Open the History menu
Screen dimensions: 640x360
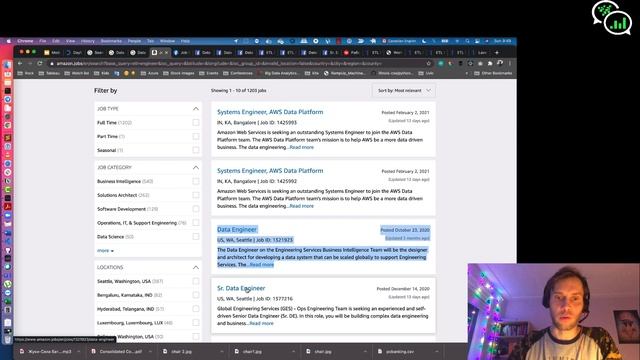click(88, 41)
